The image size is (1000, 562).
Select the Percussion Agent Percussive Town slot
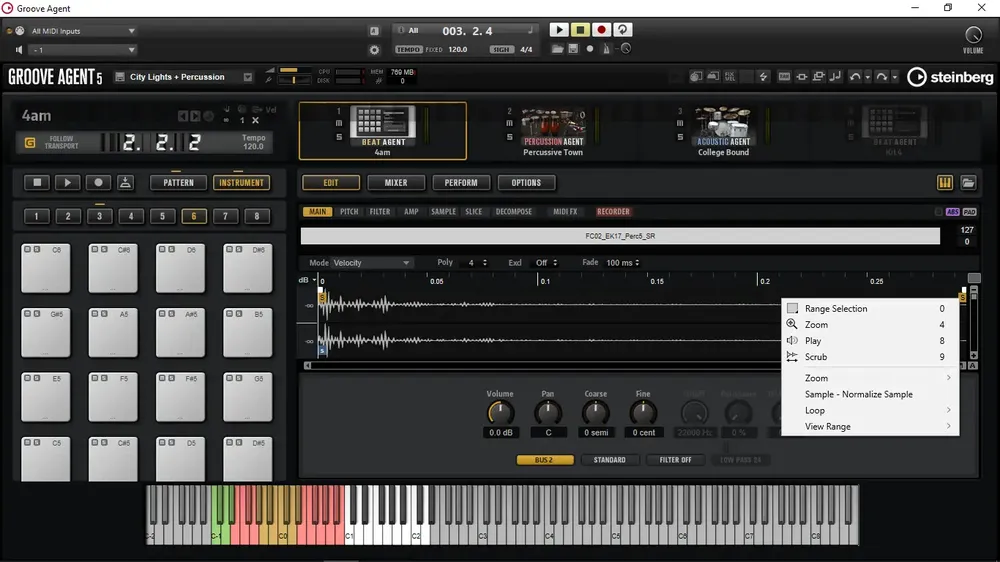pyautogui.click(x=552, y=131)
